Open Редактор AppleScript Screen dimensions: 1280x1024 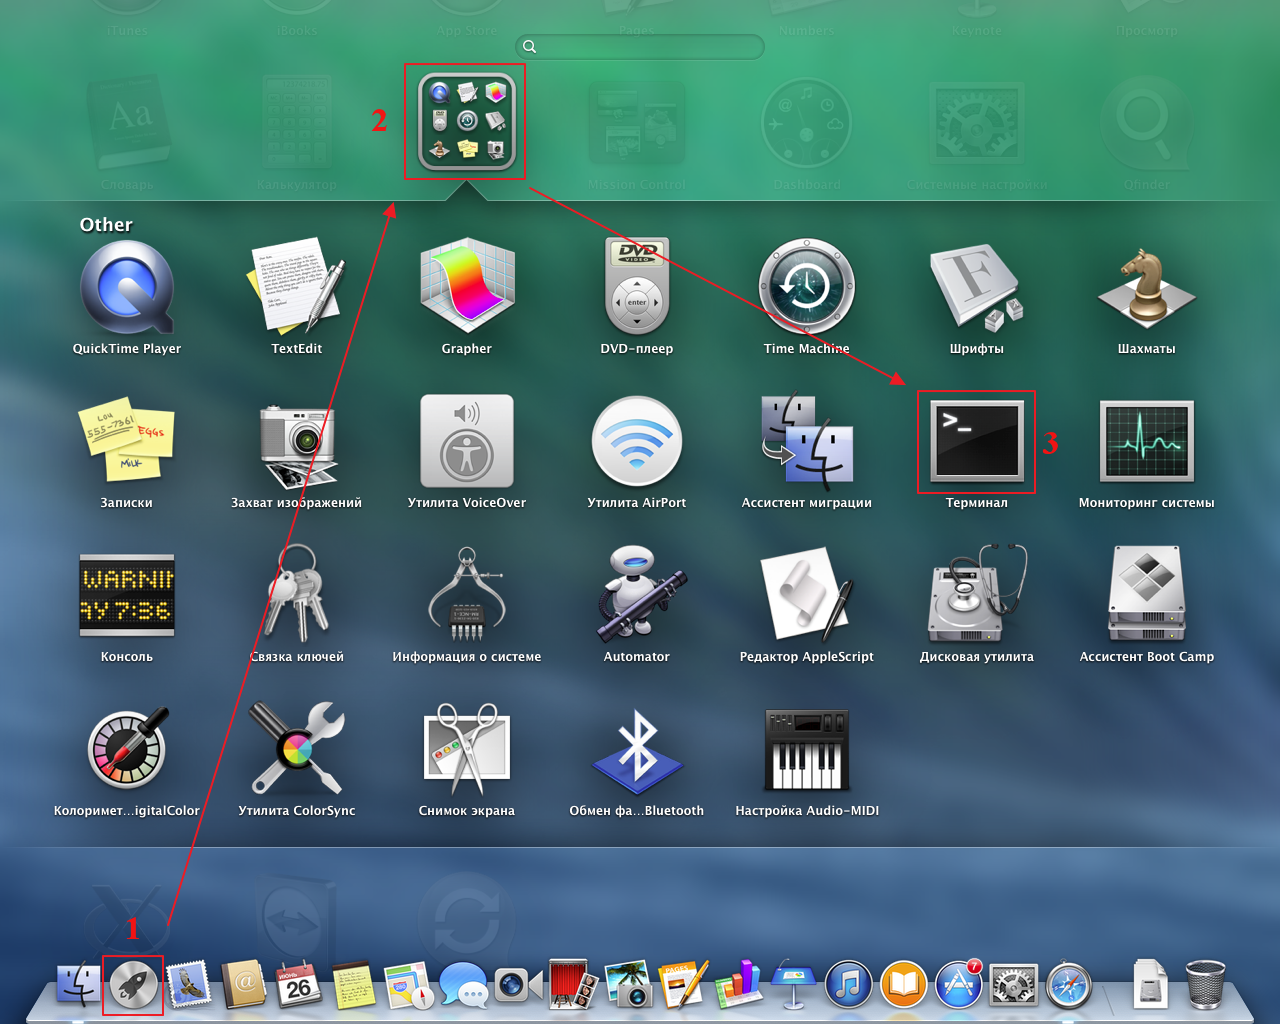coord(807,596)
